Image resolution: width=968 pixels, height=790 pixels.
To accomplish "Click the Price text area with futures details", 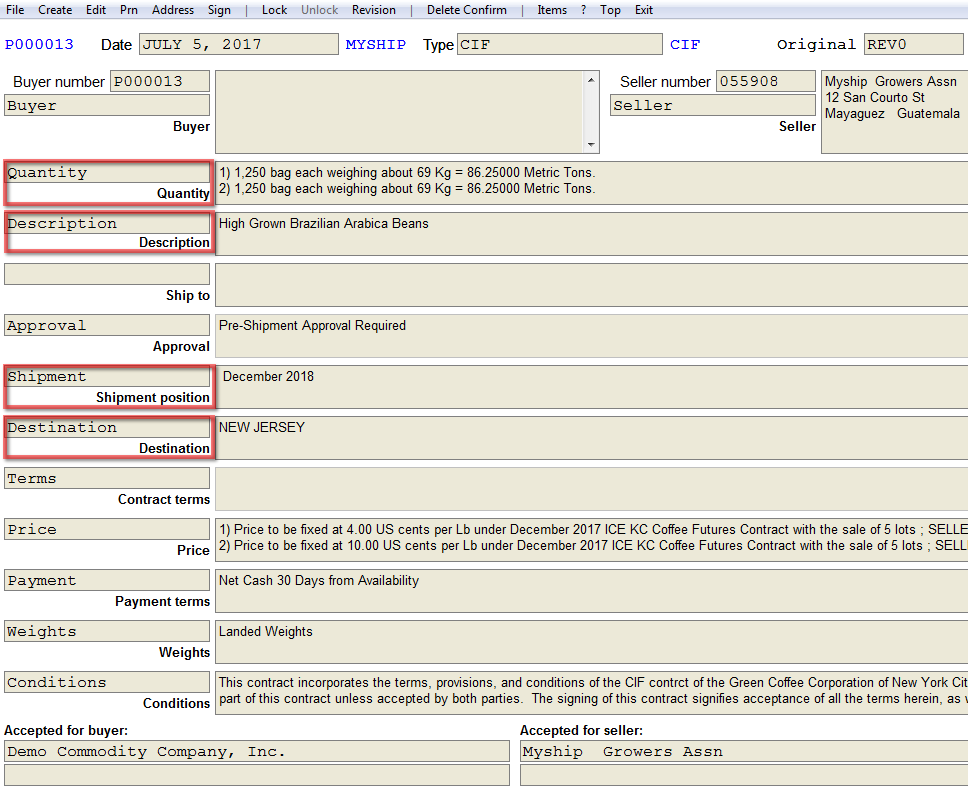I will click(591, 540).
